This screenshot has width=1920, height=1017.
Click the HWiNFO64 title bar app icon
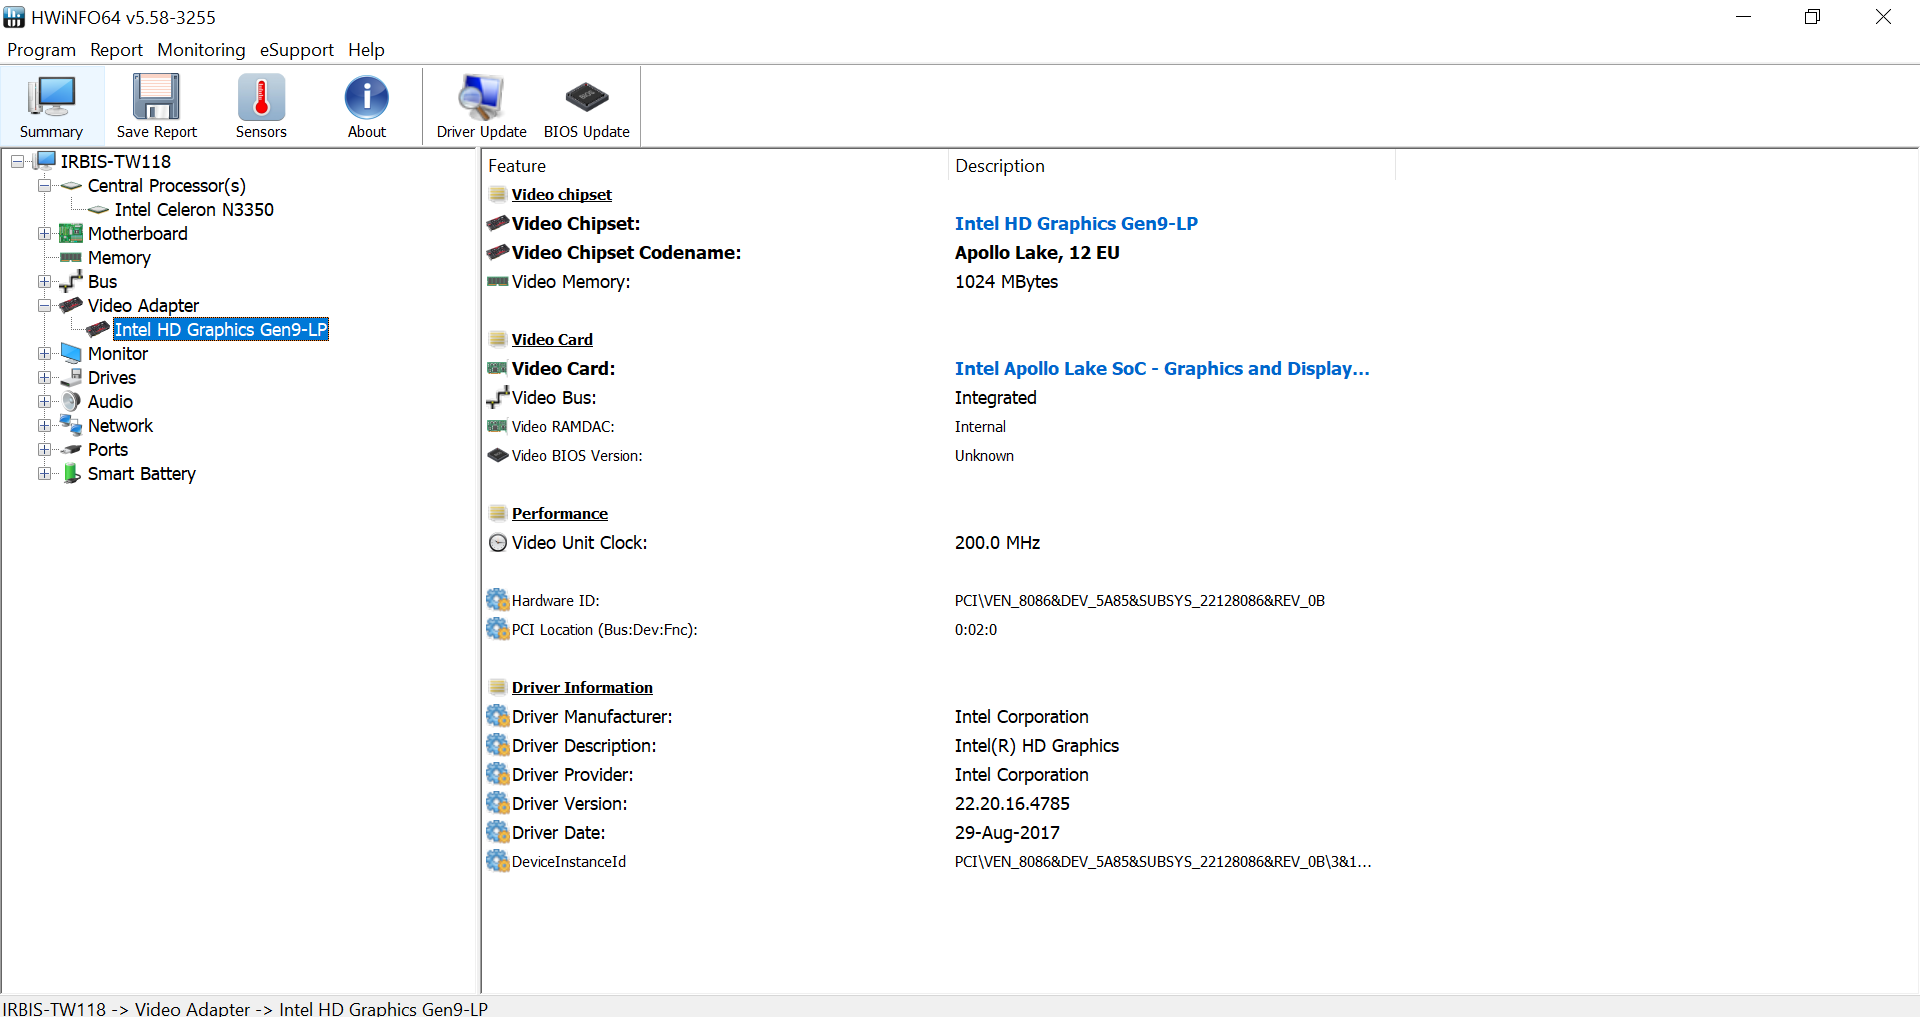14,17
